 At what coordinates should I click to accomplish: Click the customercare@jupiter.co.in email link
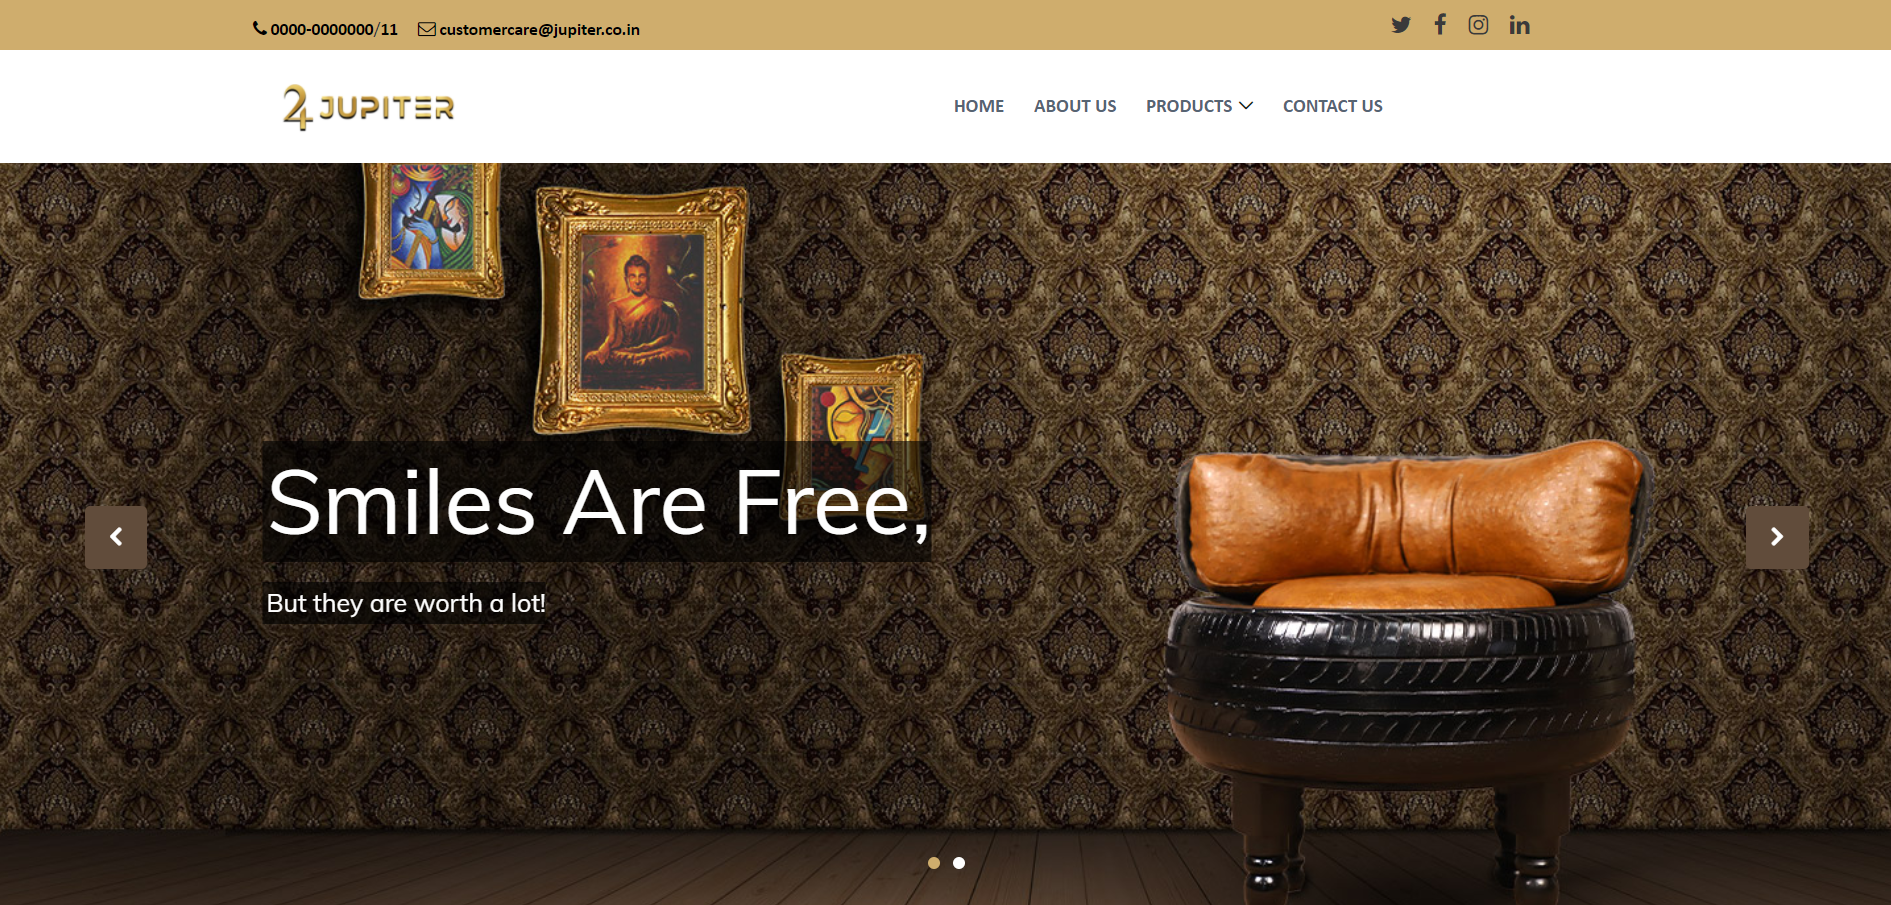(539, 30)
